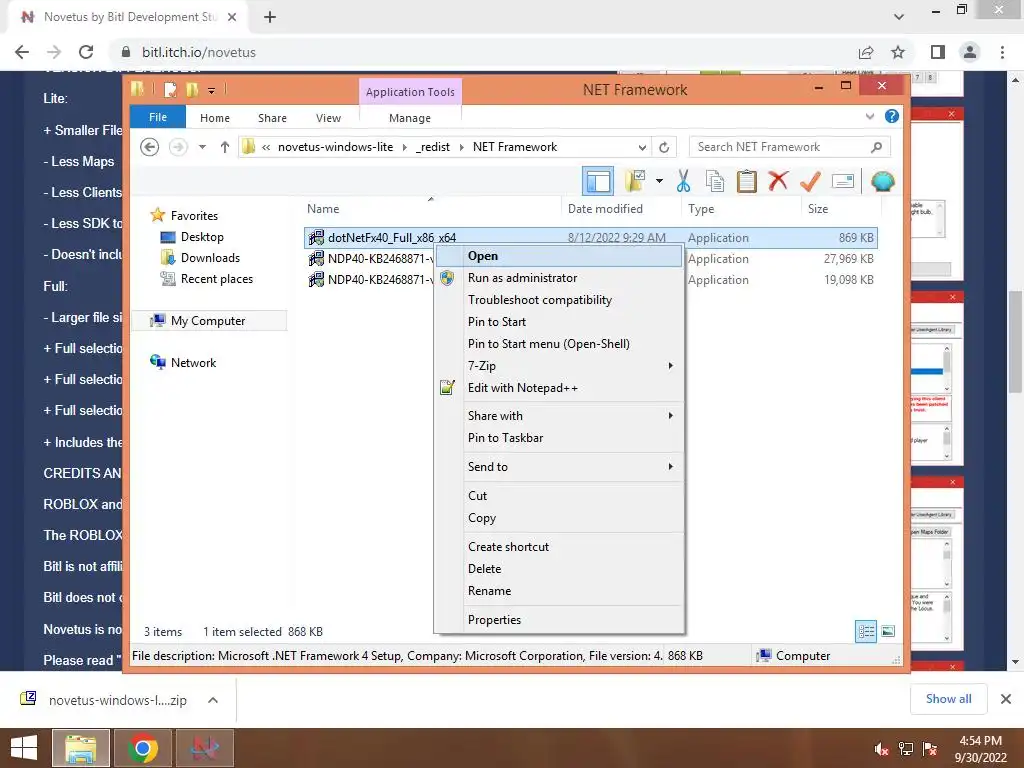
Task: Expand the address bar history dropdown
Action: (x=642, y=147)
